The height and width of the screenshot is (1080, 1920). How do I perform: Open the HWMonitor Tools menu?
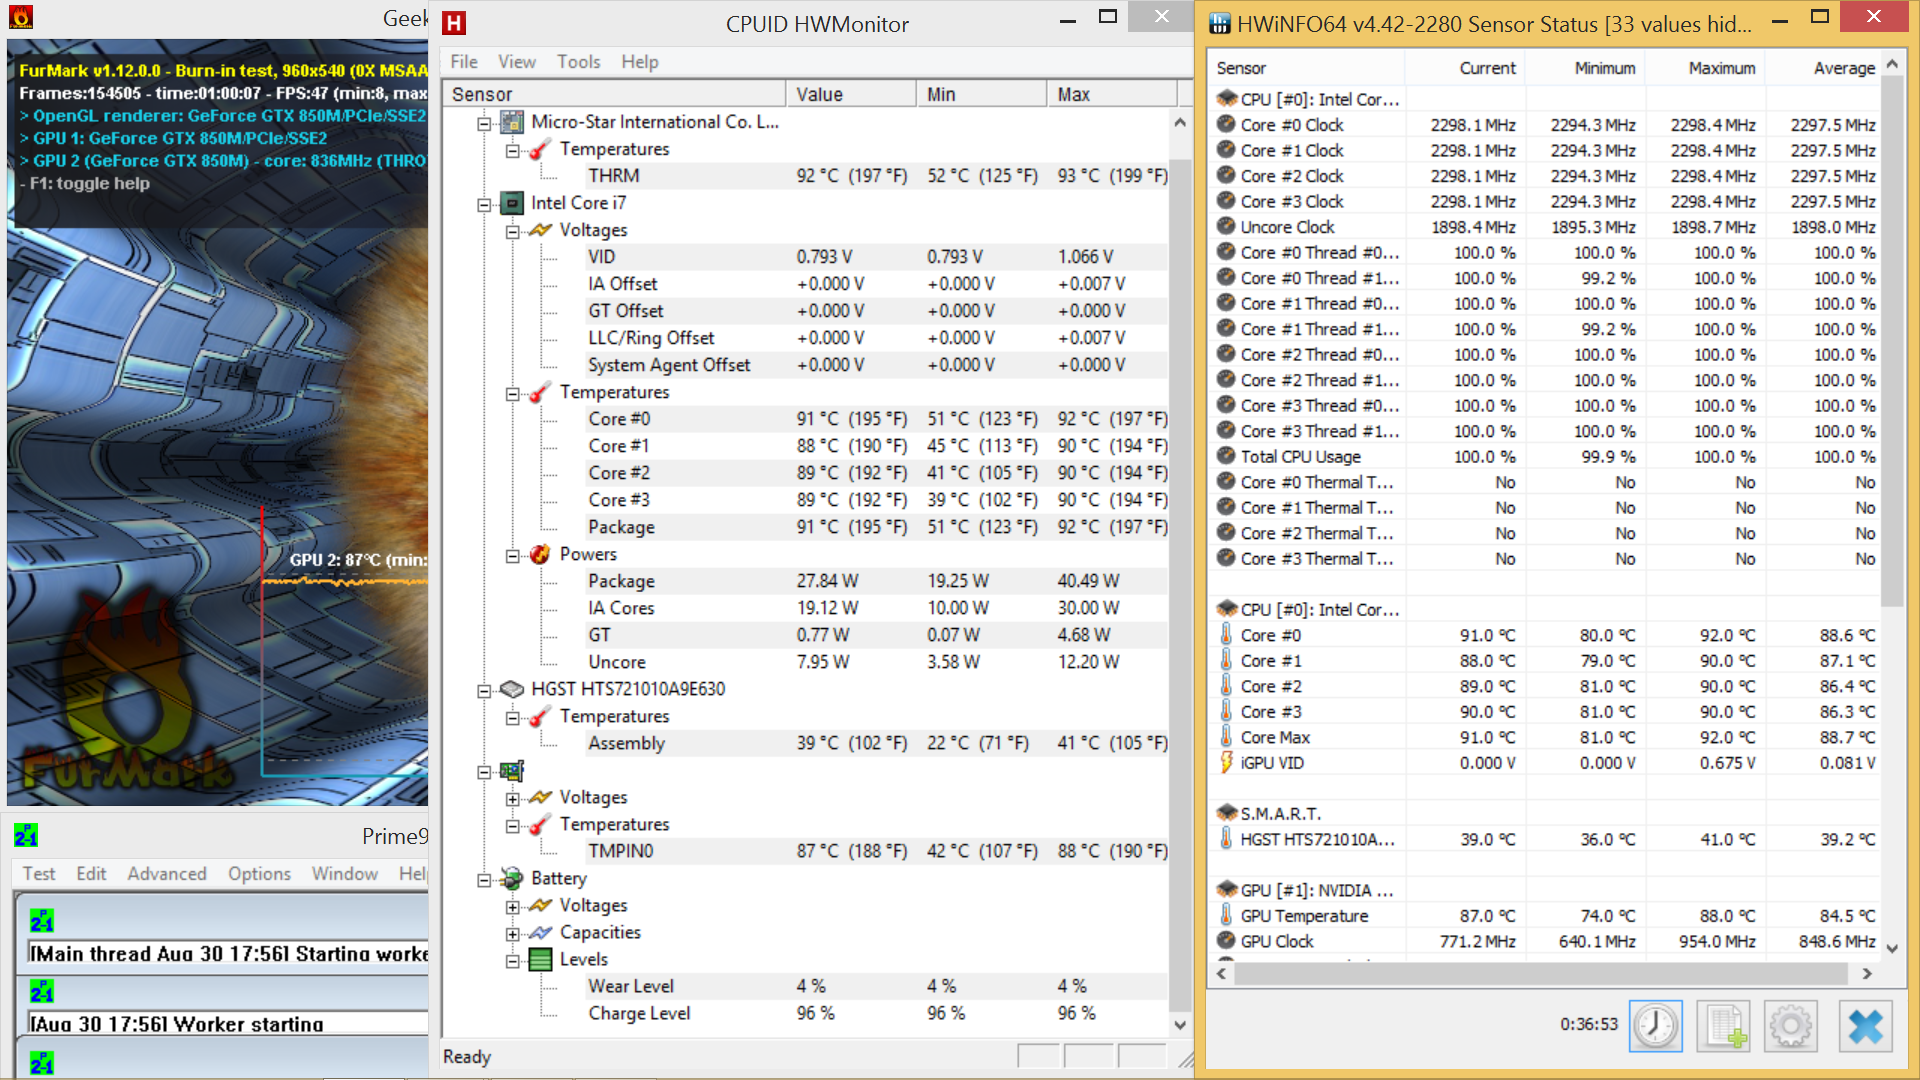pos(579,62)
